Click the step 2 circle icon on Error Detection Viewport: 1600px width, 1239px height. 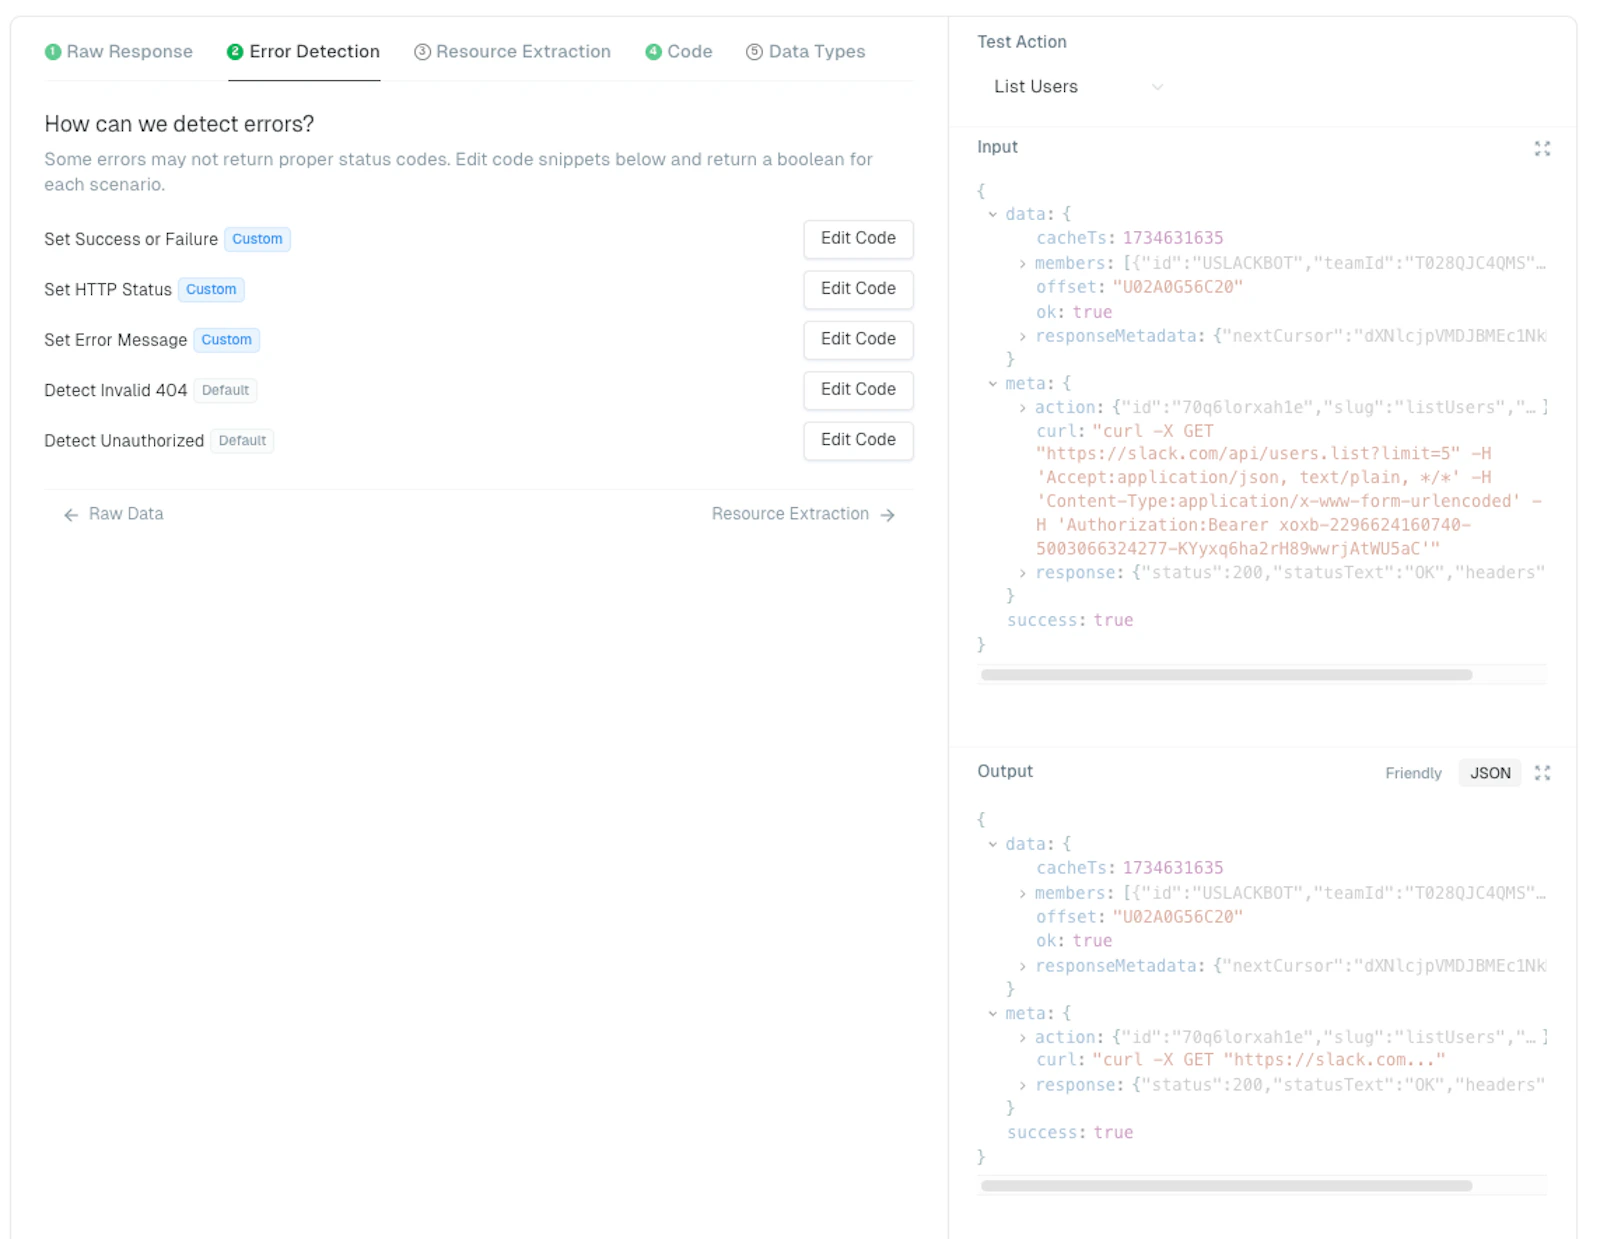[235, 52]
